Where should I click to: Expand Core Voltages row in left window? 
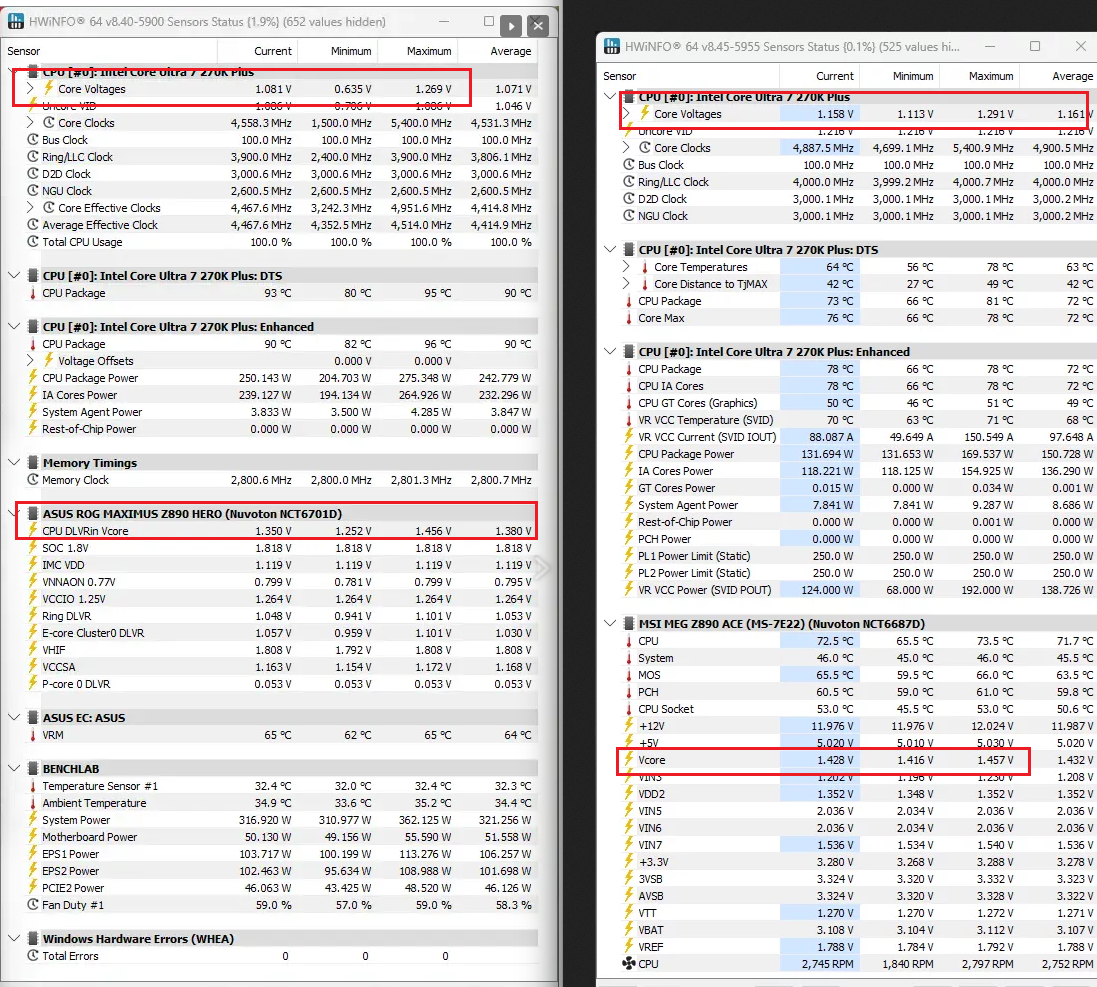coord(29,89)
